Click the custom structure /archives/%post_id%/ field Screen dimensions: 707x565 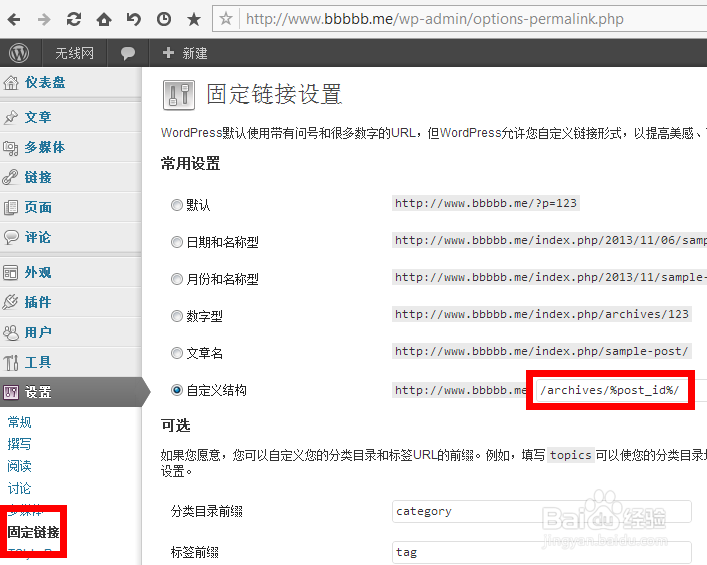[x=612, y=390]
